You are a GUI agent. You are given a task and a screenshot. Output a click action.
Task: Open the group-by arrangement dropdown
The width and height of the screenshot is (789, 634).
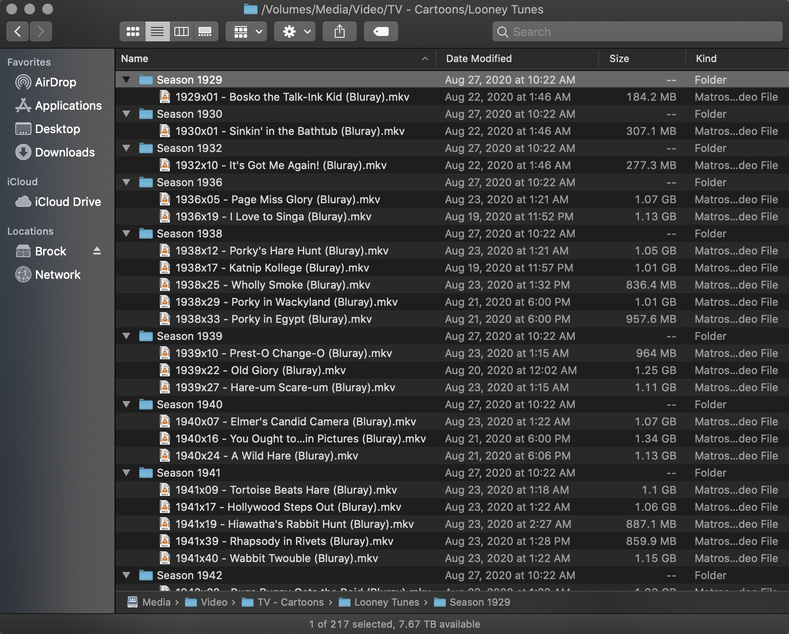(x=246, y=32)
